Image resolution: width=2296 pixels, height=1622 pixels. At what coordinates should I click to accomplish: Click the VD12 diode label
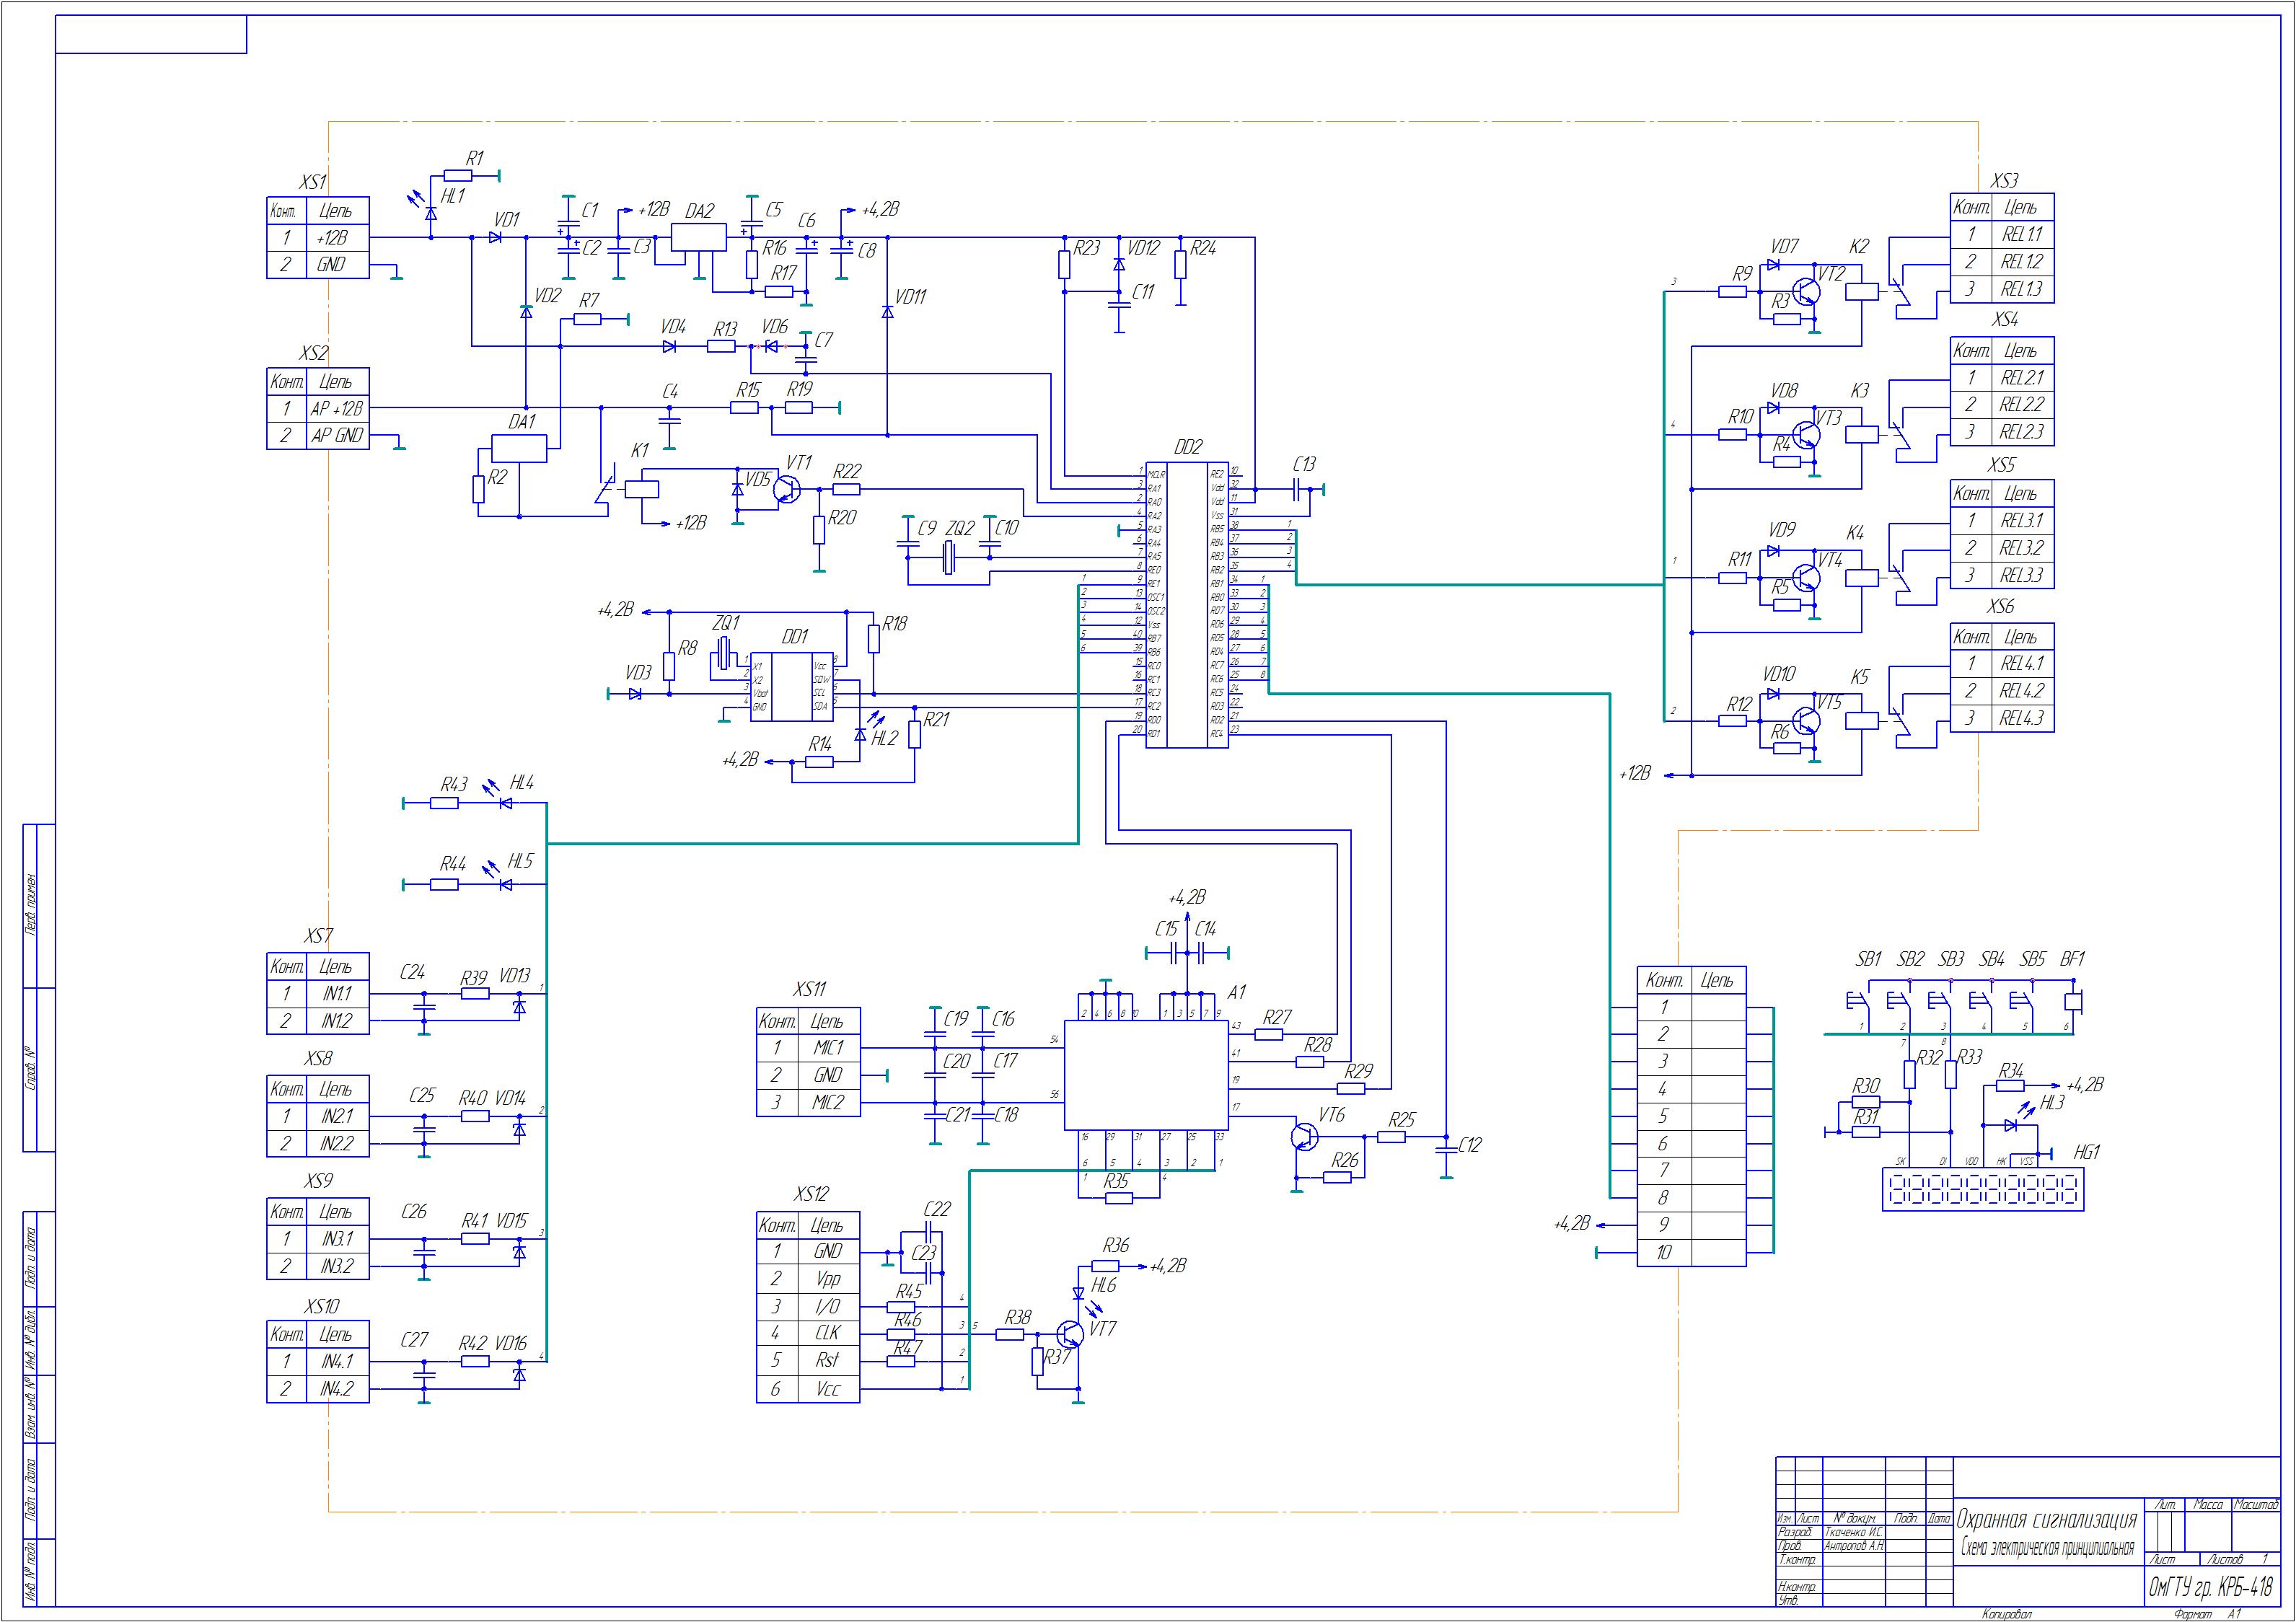1144,248
